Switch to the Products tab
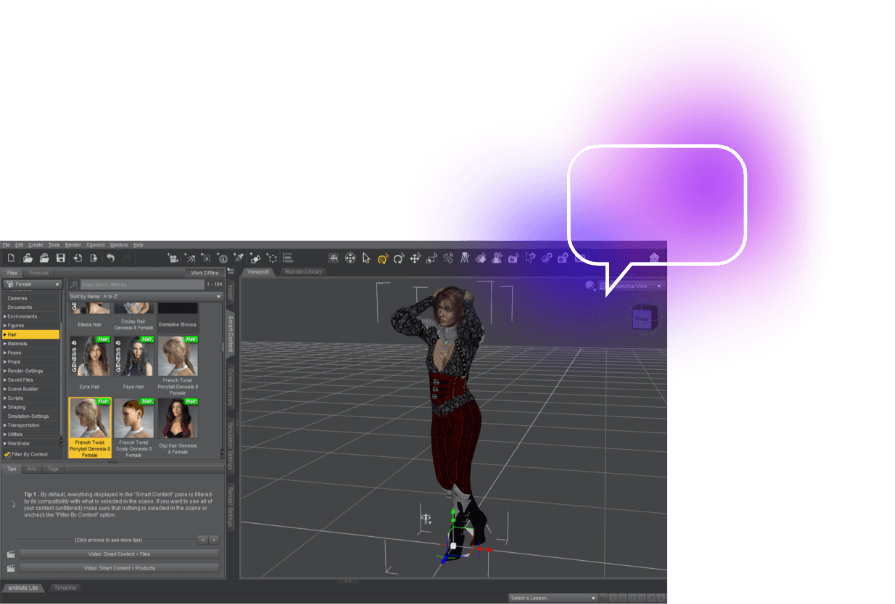This screenshot has width=895, height=604. [39, 272]
